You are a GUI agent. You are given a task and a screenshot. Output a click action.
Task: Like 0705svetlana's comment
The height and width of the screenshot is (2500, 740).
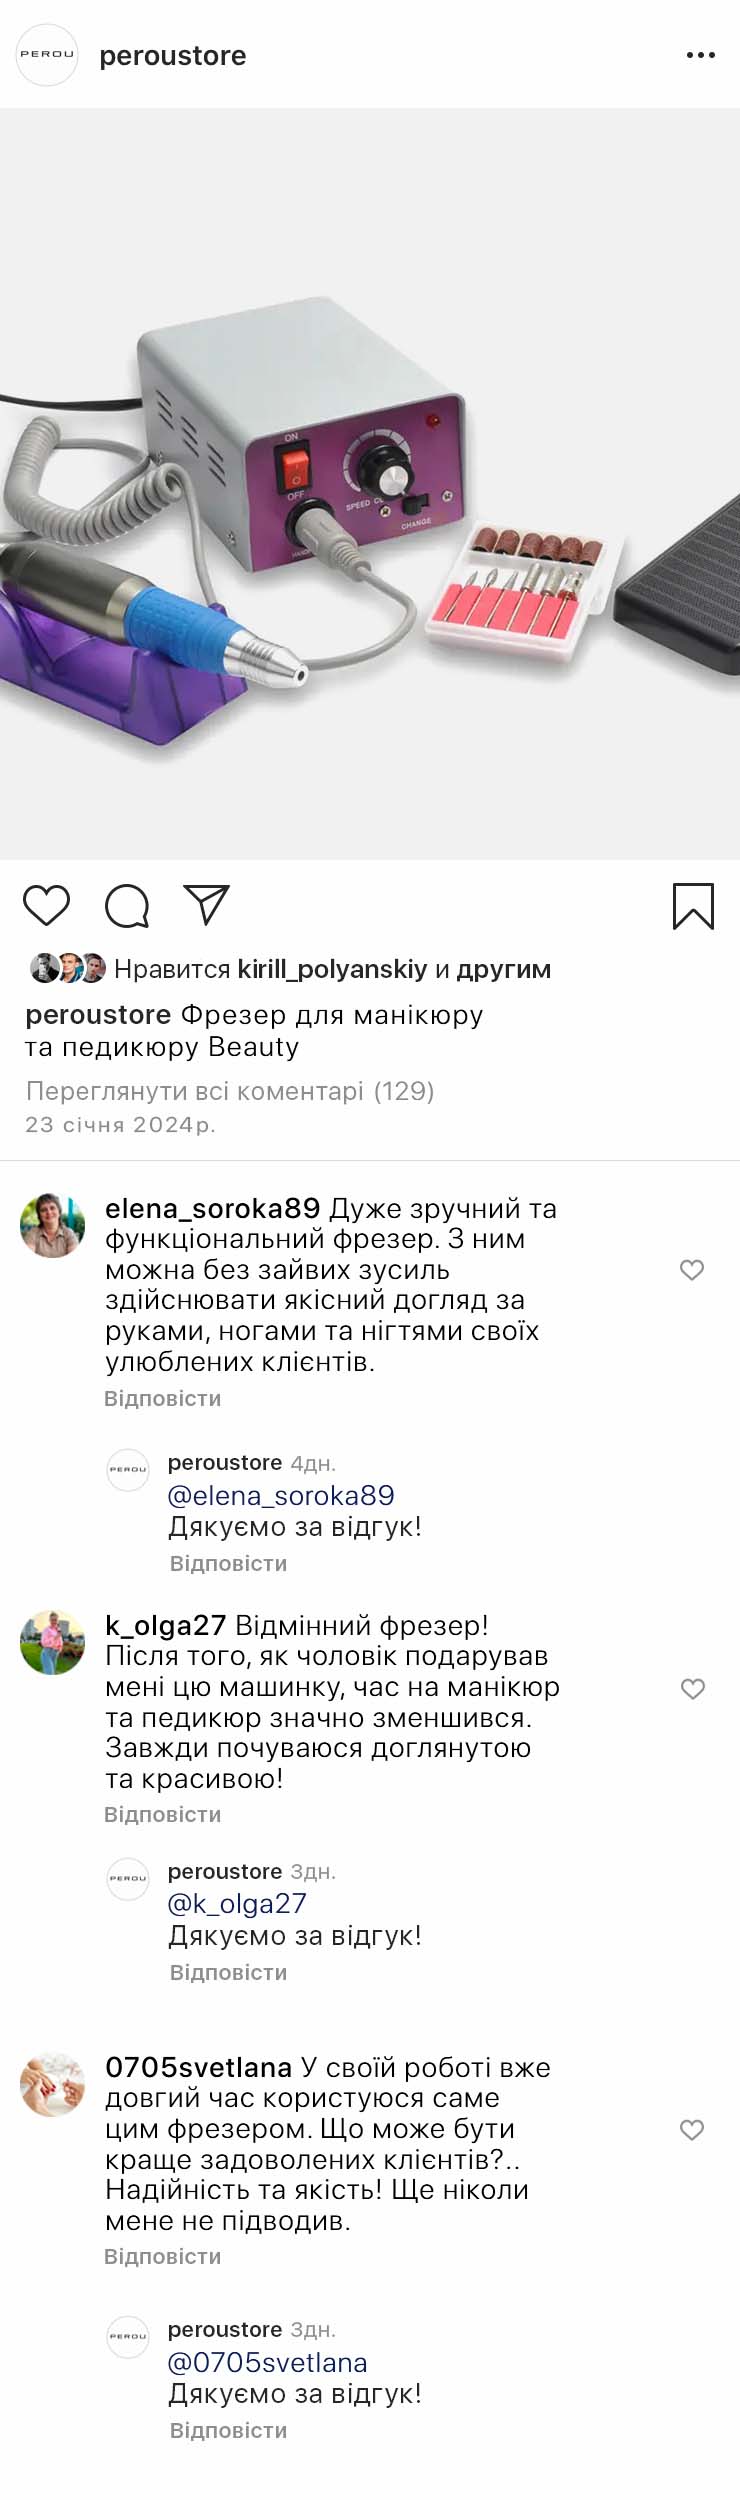click(x=692, y=2129)
